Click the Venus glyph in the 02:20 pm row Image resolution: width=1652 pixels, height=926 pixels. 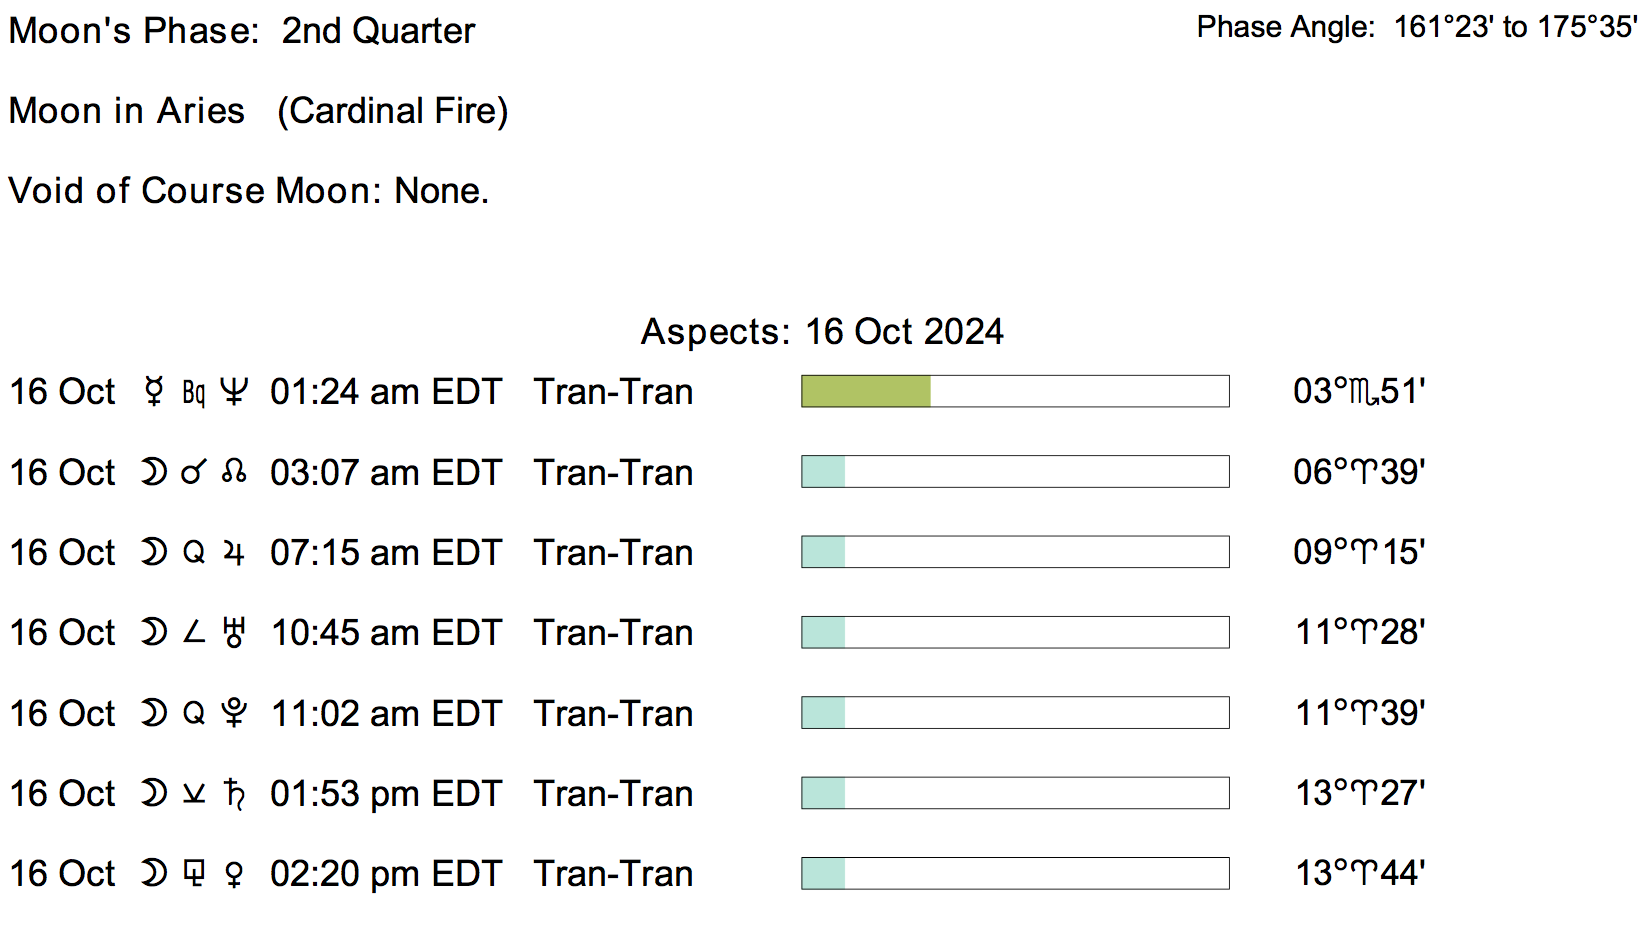tap(234, 875)
